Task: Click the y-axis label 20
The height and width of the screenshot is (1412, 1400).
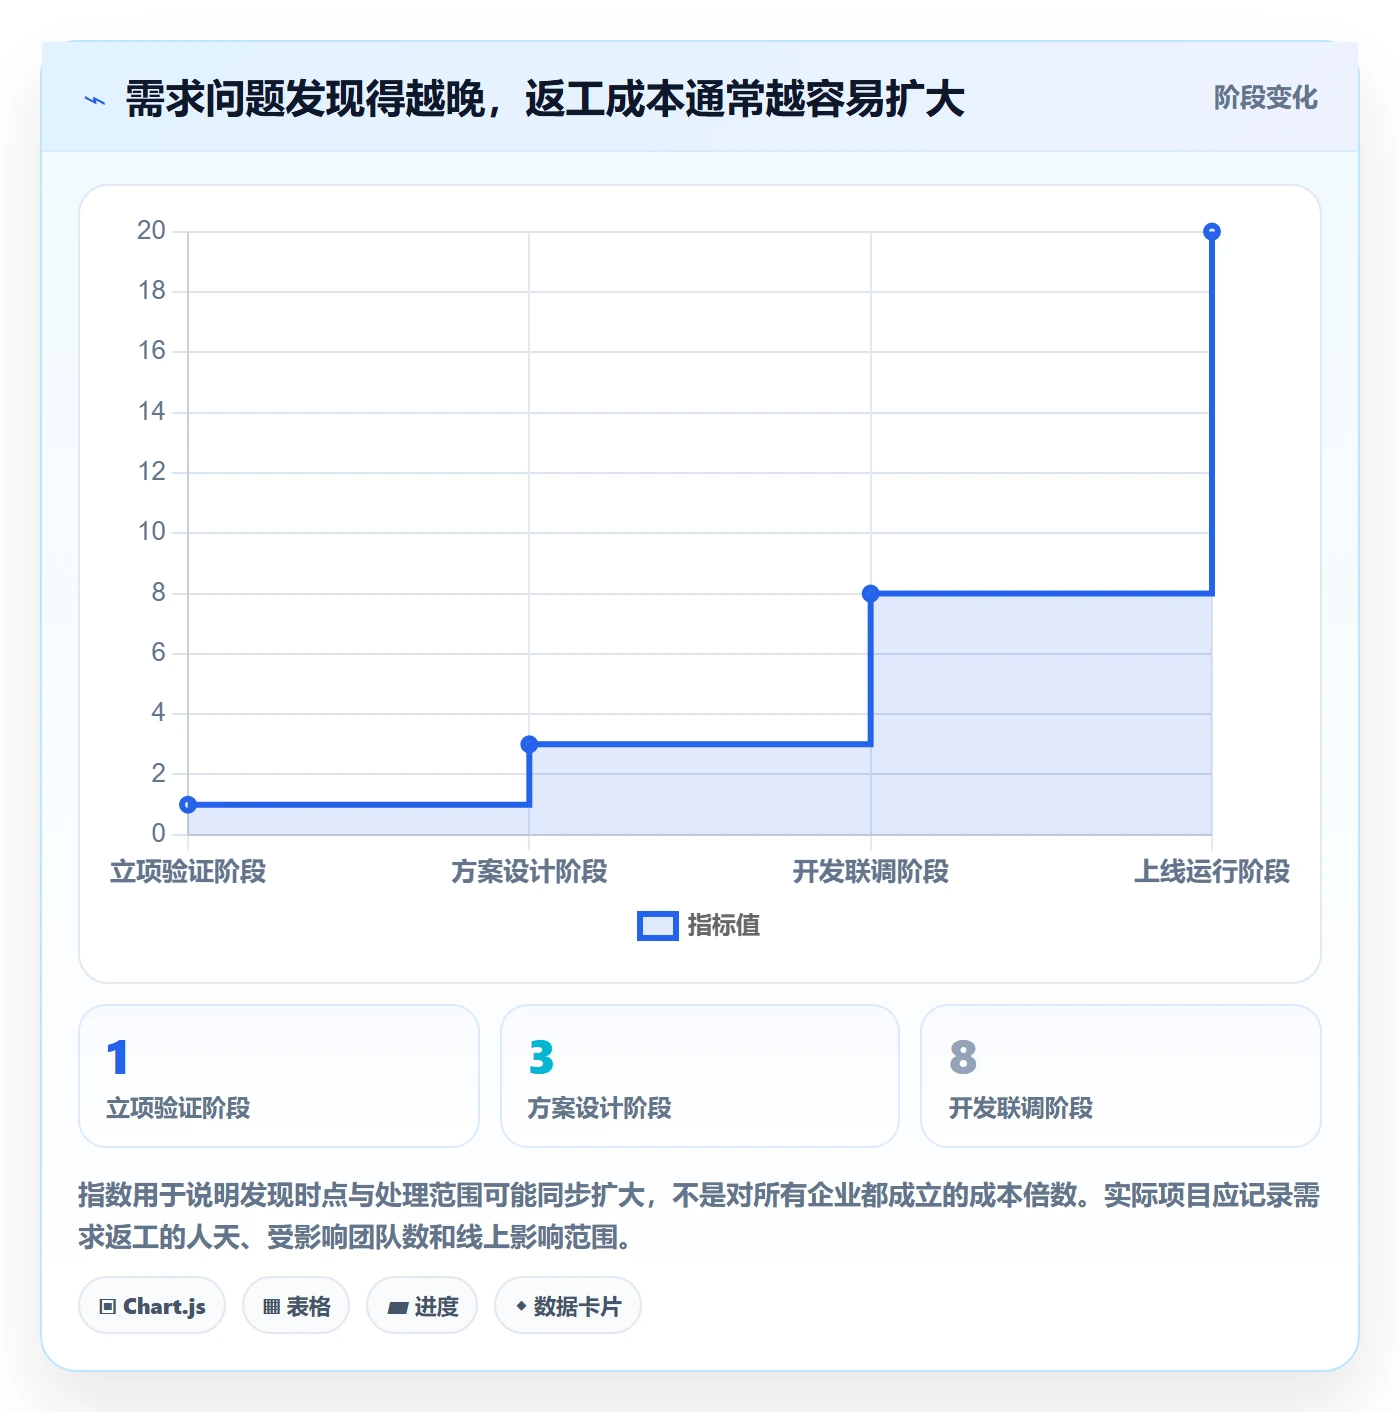Action: click(151, 231)
